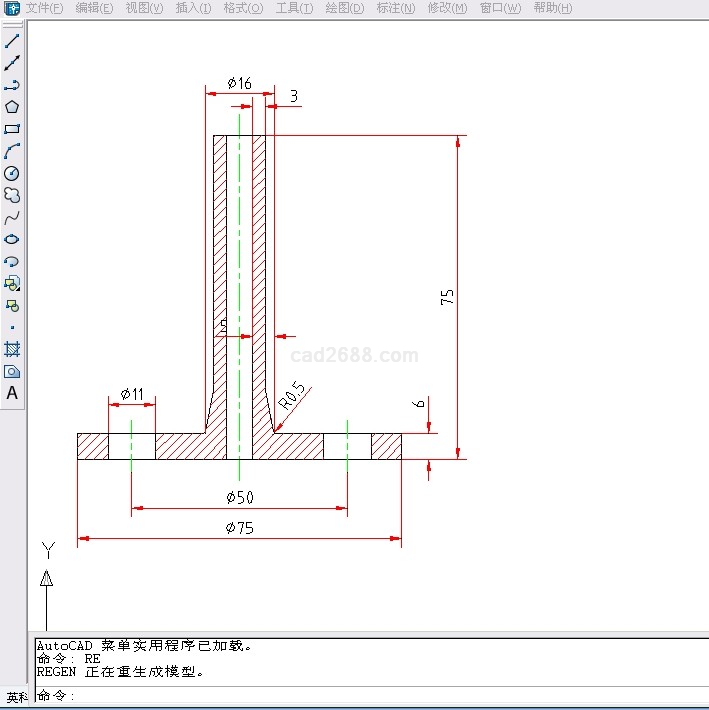Select the Line drawing tool
The width and height of the screenshot is (709, 710).
(12, 41)
